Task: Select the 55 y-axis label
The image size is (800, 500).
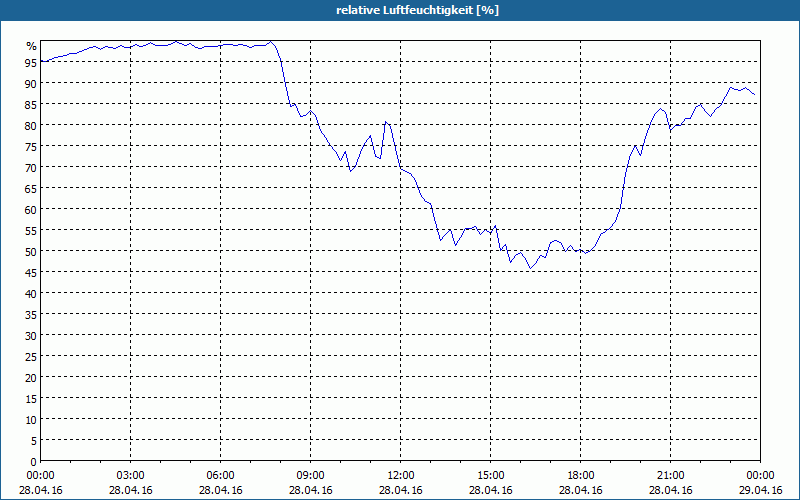Action: pos(31,231)
